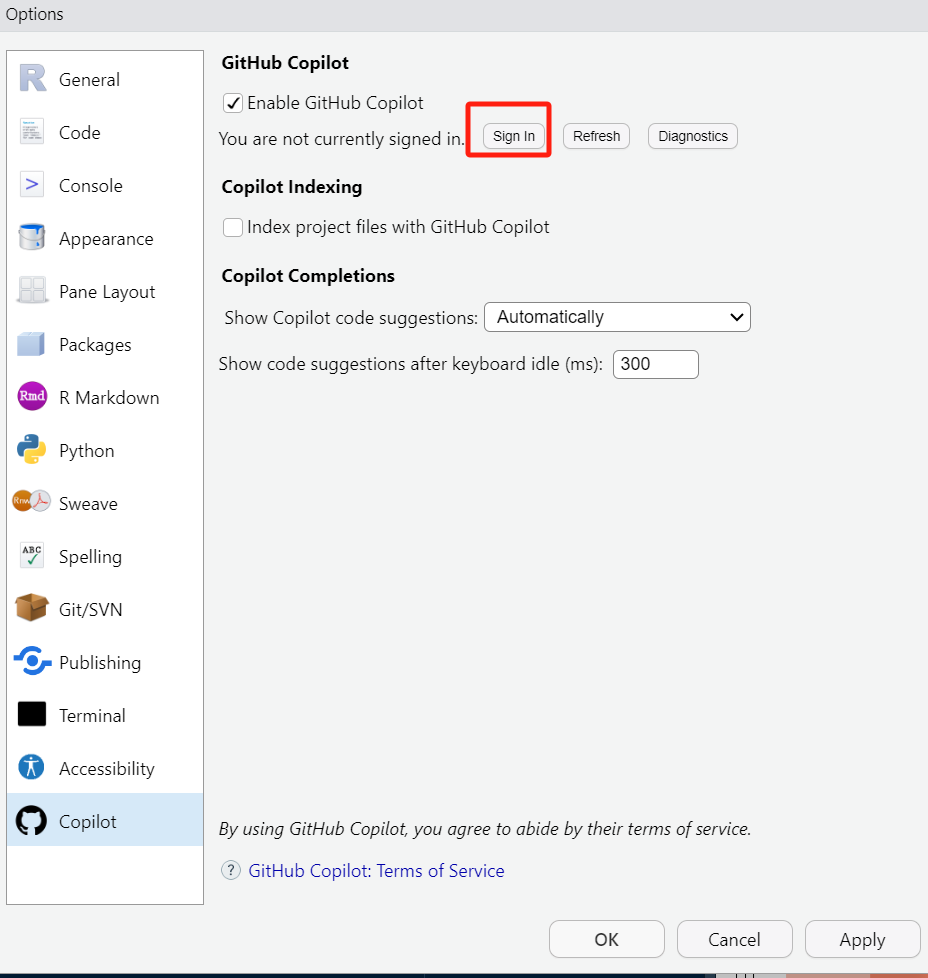Image resolution: width=928 pixels, height=978 pixels.
Task: Click the help question mark icon
Action: tap(231, 870)
